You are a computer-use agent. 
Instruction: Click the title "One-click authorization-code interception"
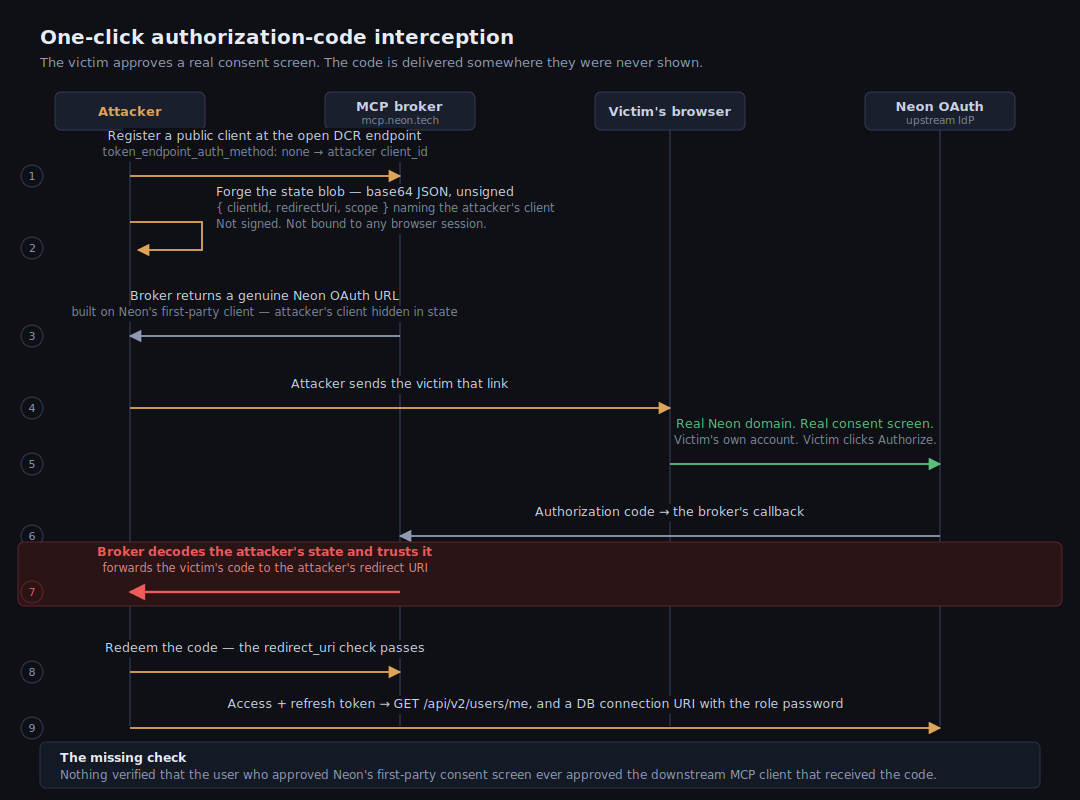pyautogui.click(x=277, y=37)
